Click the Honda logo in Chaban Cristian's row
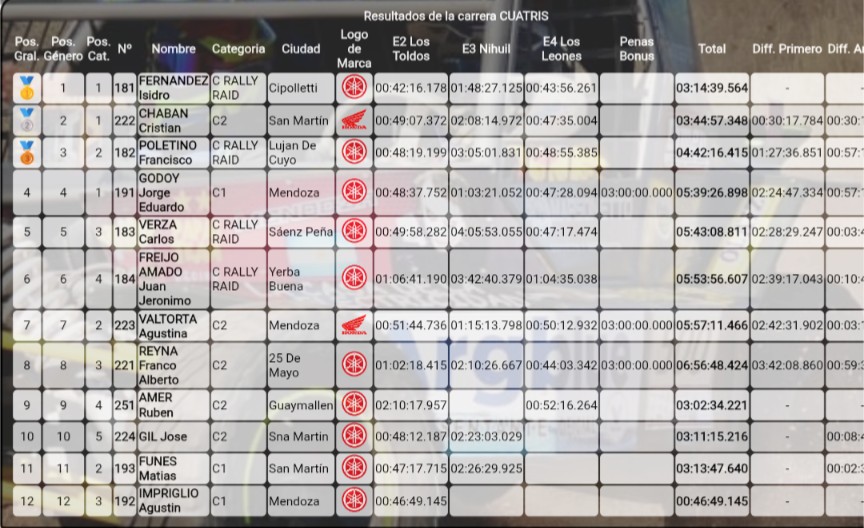 354,121
